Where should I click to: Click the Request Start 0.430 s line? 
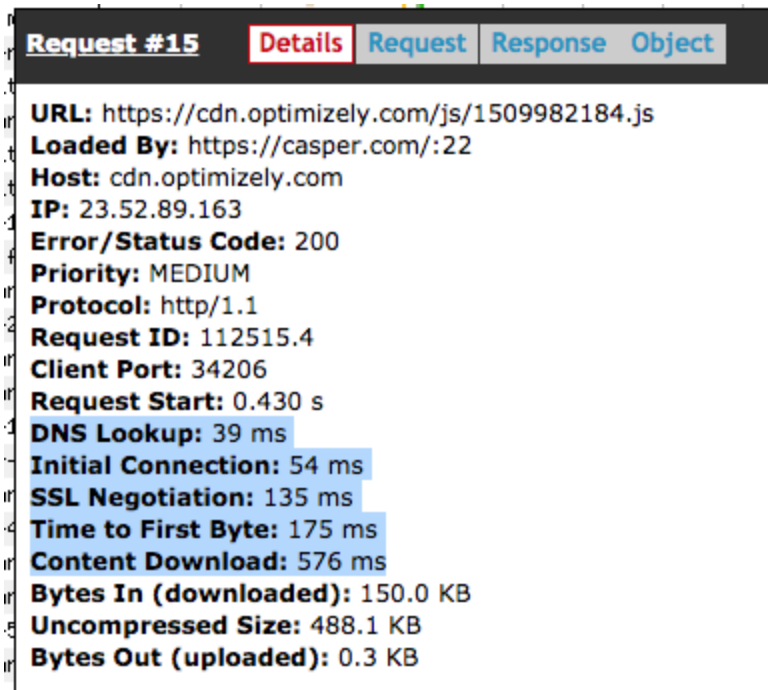pyautogui.click(x=177, y=402)
